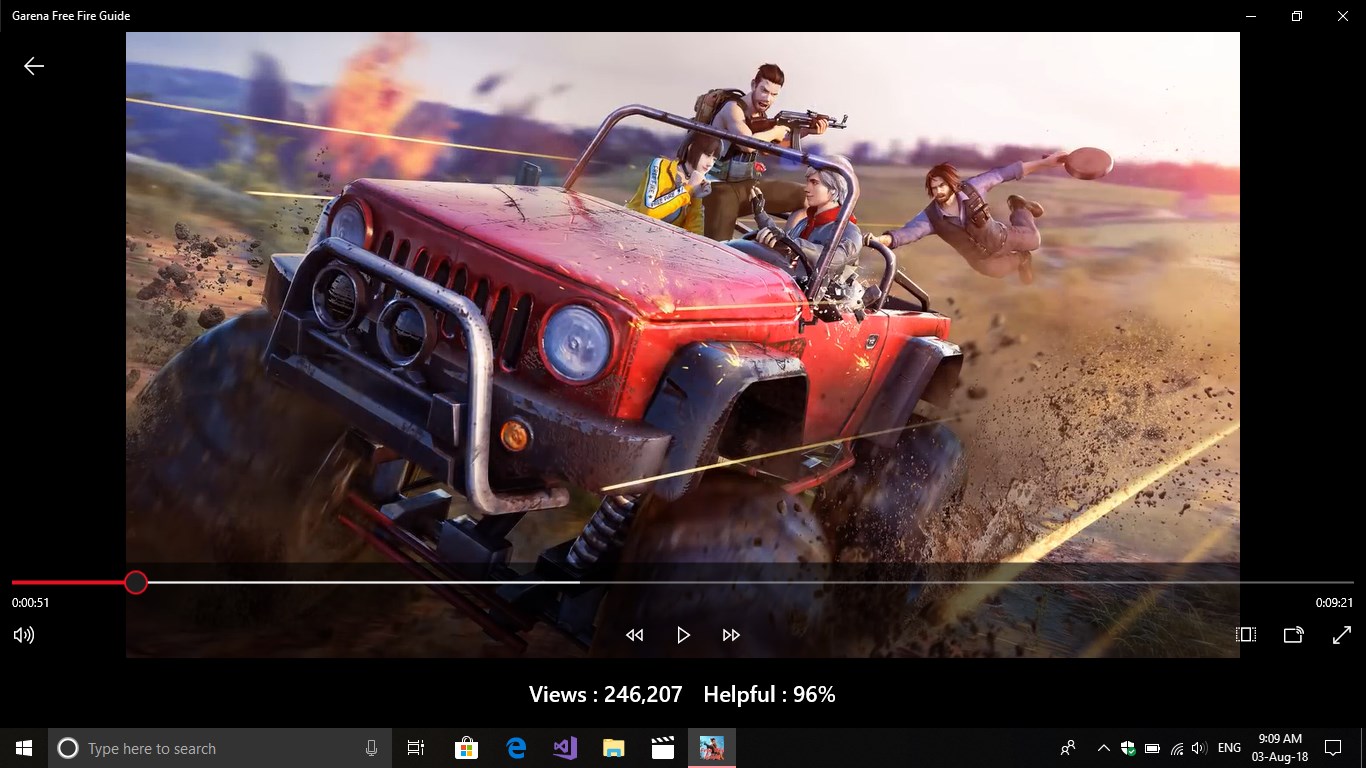Fast forward the video

(731, 635)
